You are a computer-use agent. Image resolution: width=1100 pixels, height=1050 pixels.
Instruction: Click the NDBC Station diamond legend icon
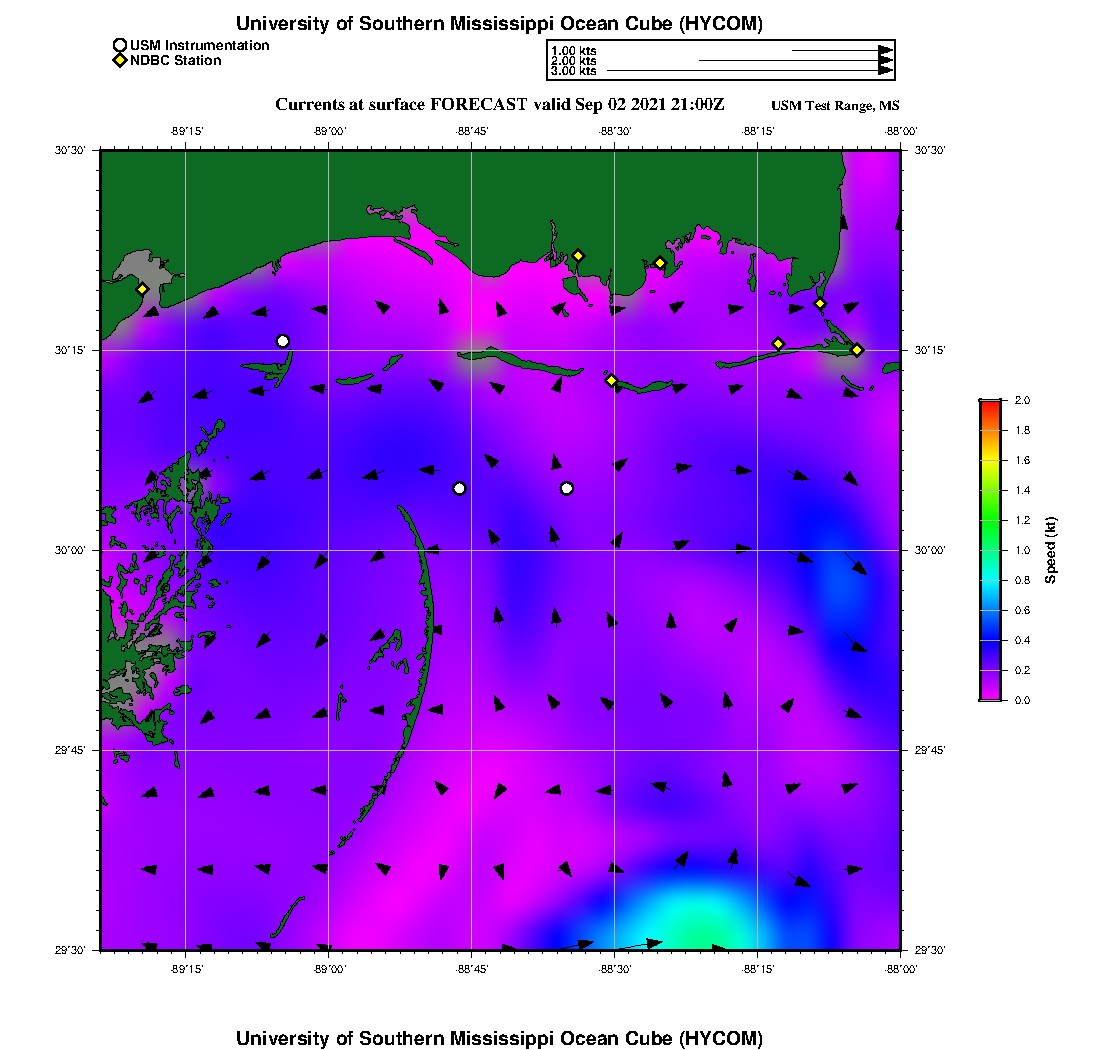click(120, 60)
